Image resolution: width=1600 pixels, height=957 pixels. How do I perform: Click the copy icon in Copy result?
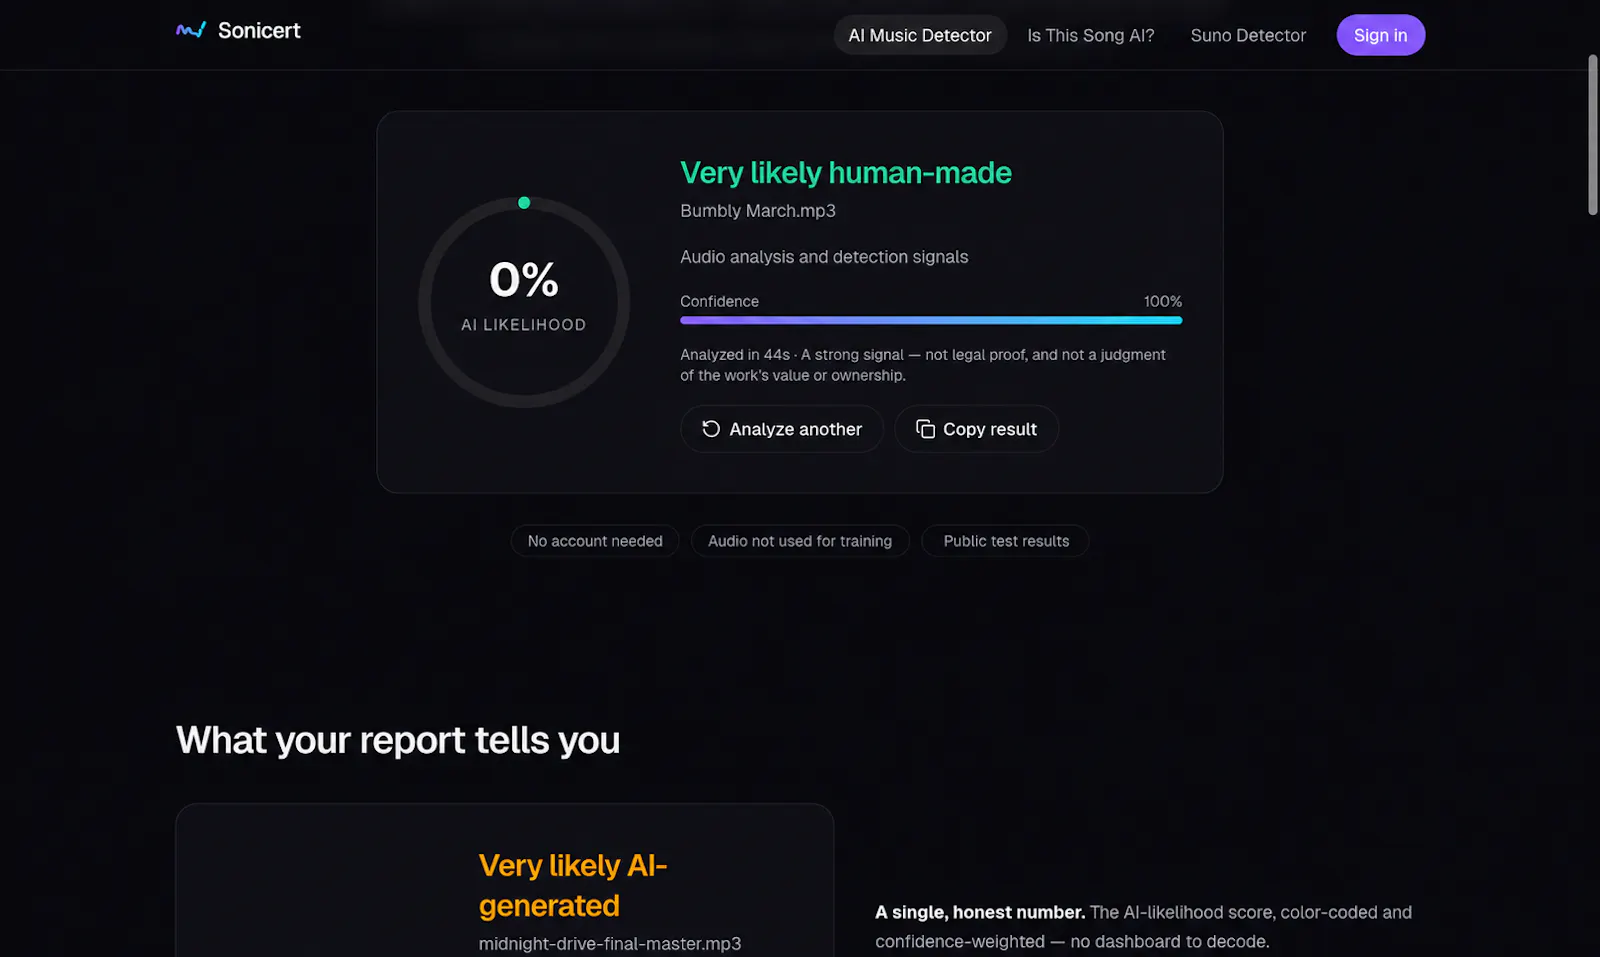click(x=925, y=429)
